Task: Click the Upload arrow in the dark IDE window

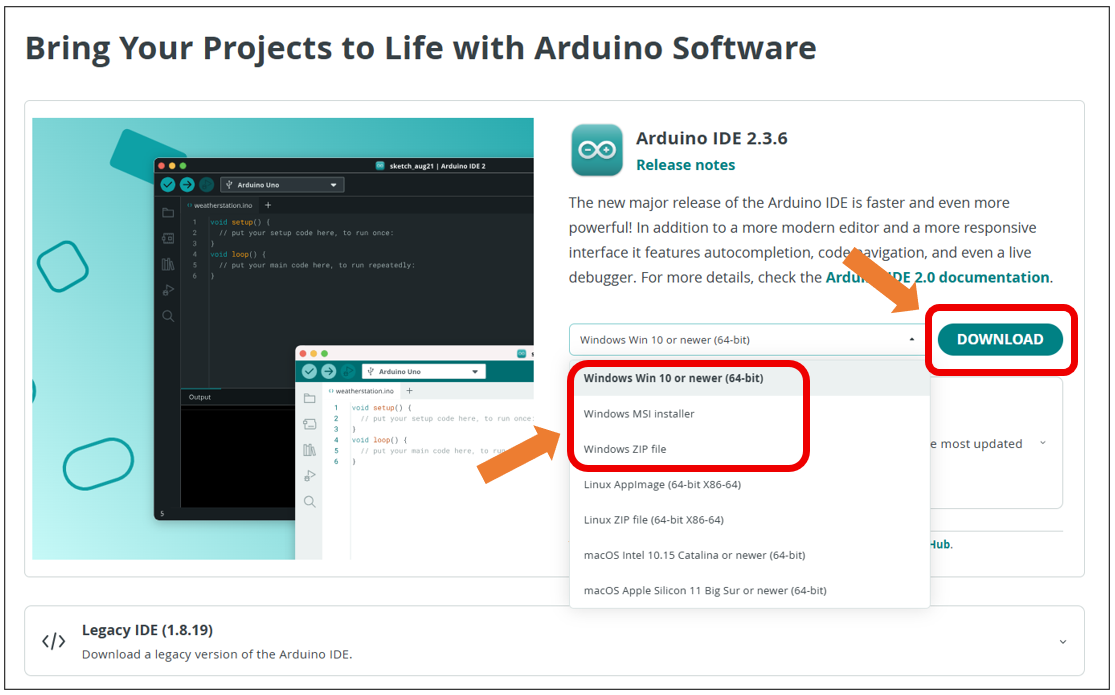Action: coord(187,185)
